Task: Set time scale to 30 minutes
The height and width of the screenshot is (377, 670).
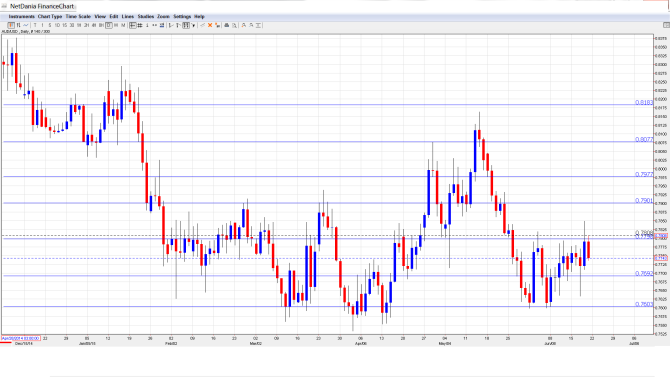Action: [x=72, y=26]
